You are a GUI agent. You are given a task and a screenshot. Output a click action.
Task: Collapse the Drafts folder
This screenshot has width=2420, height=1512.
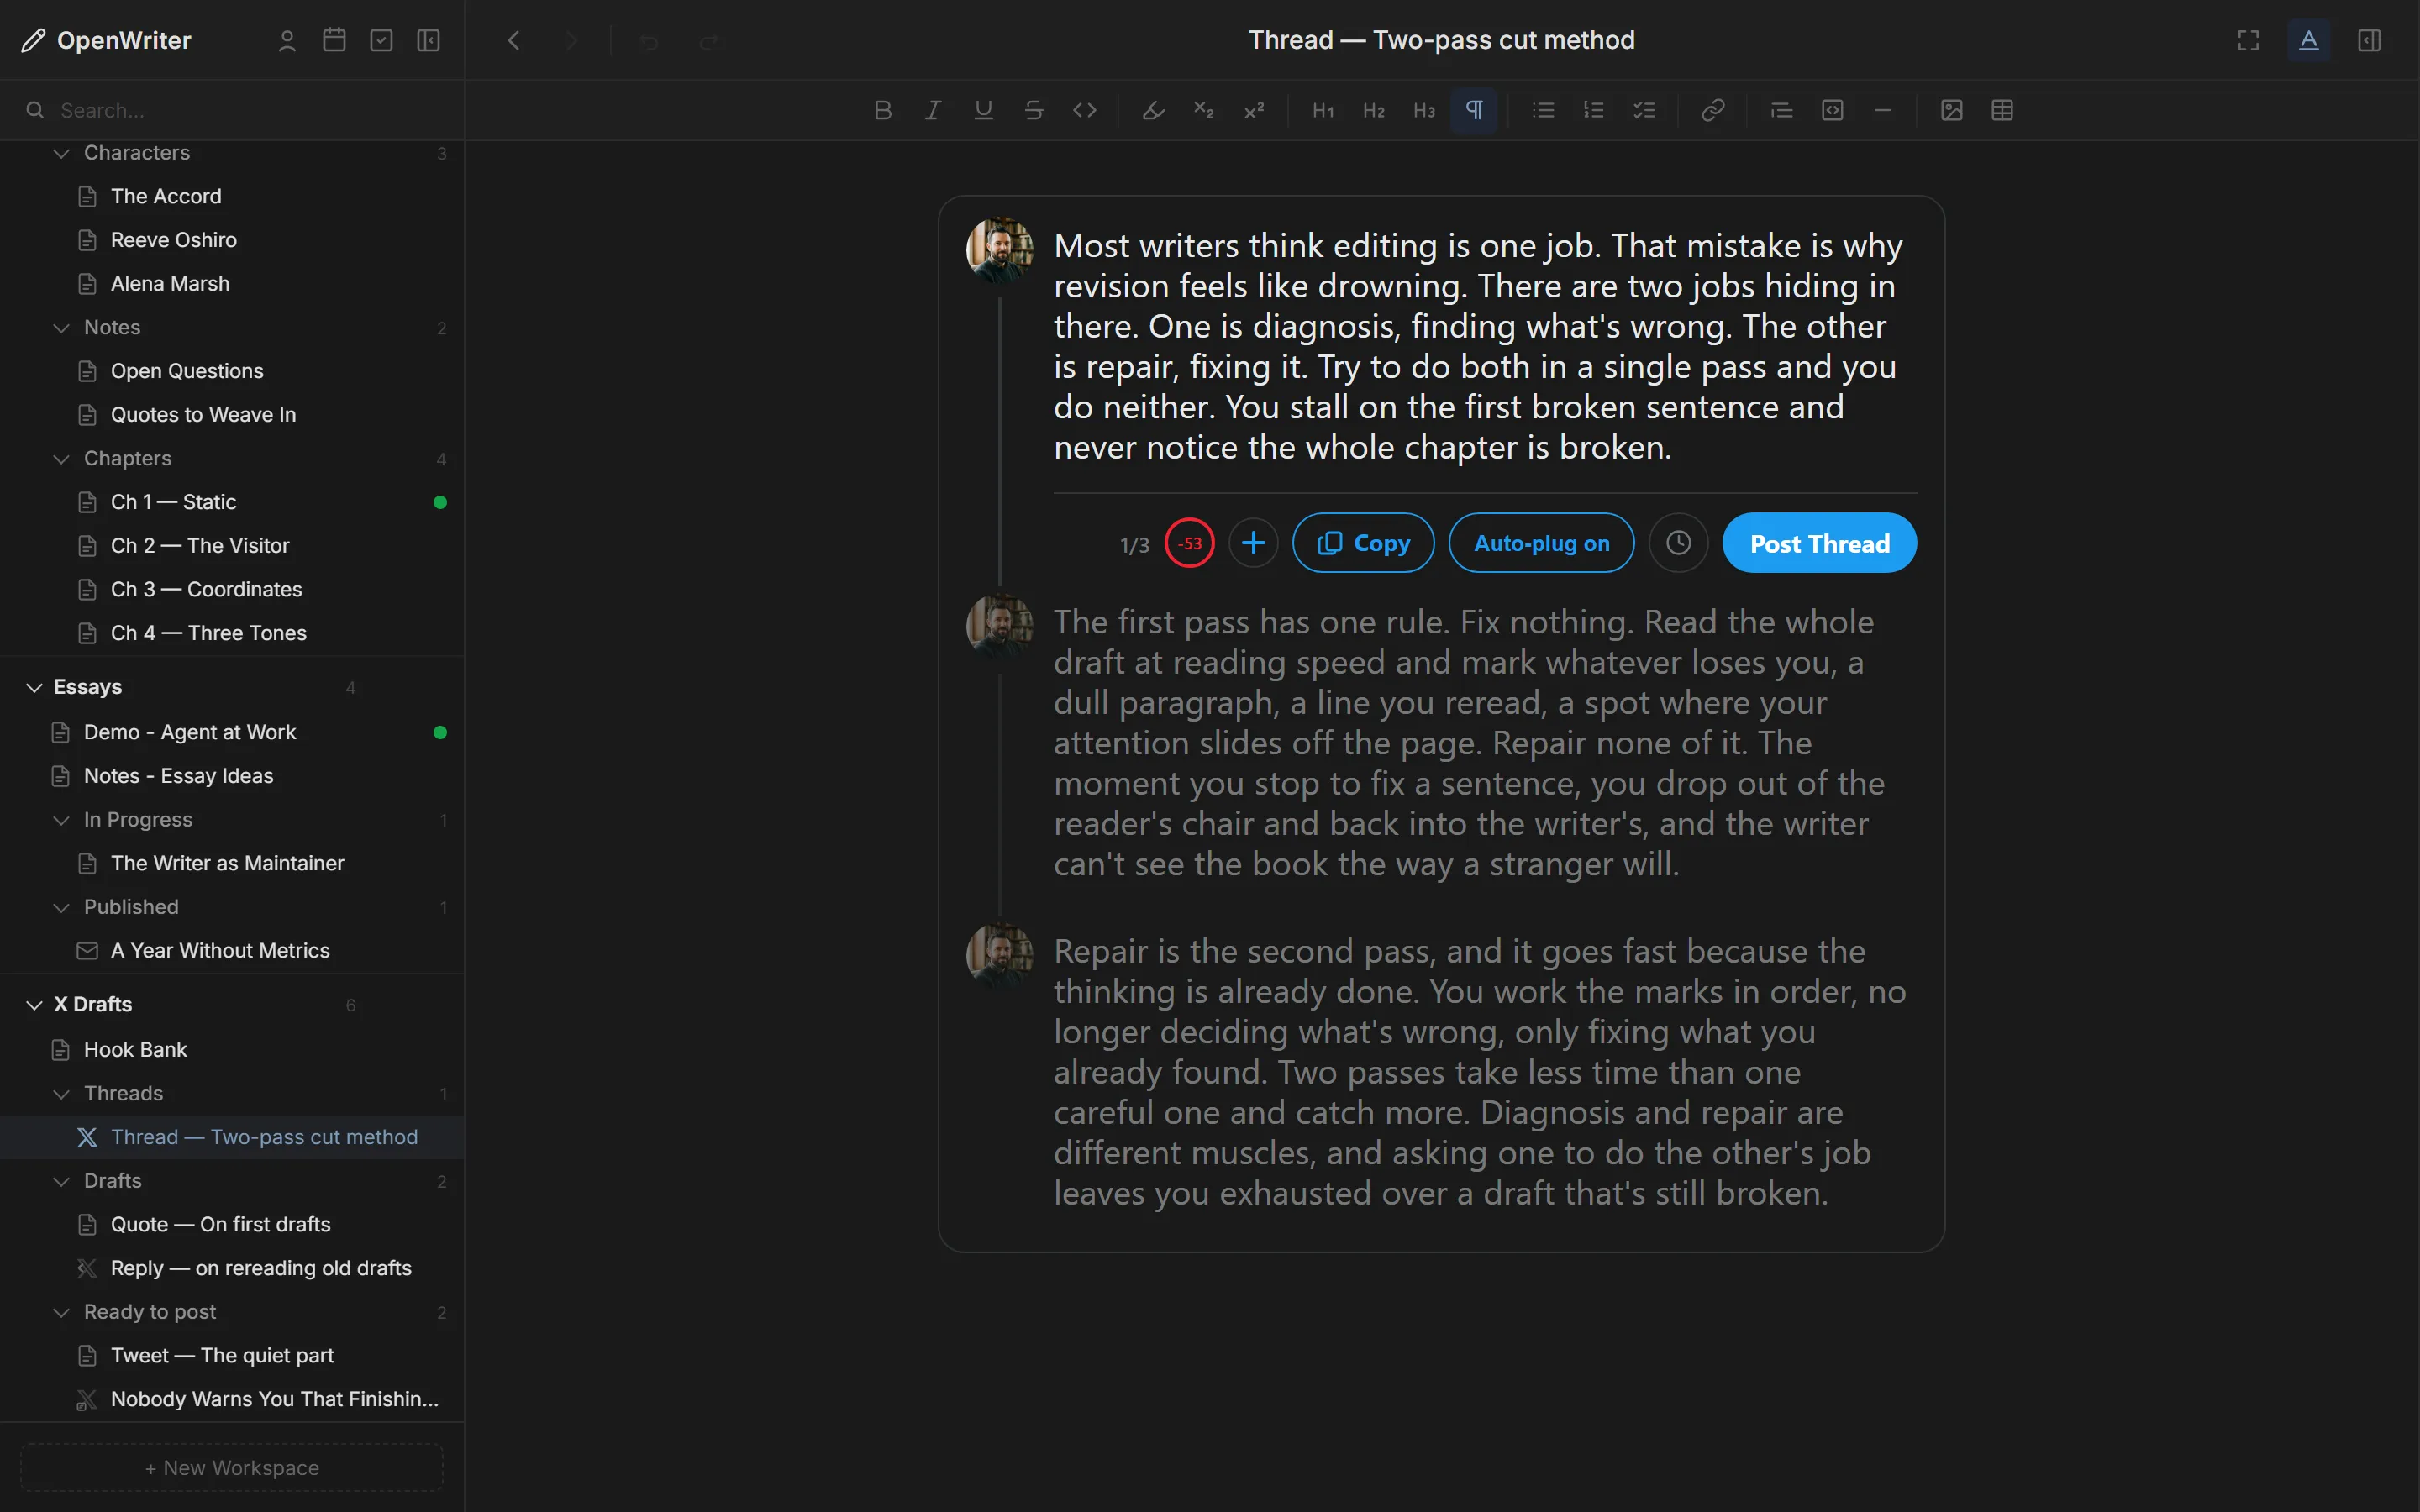pyautogui.click(x=61, y=1181)
